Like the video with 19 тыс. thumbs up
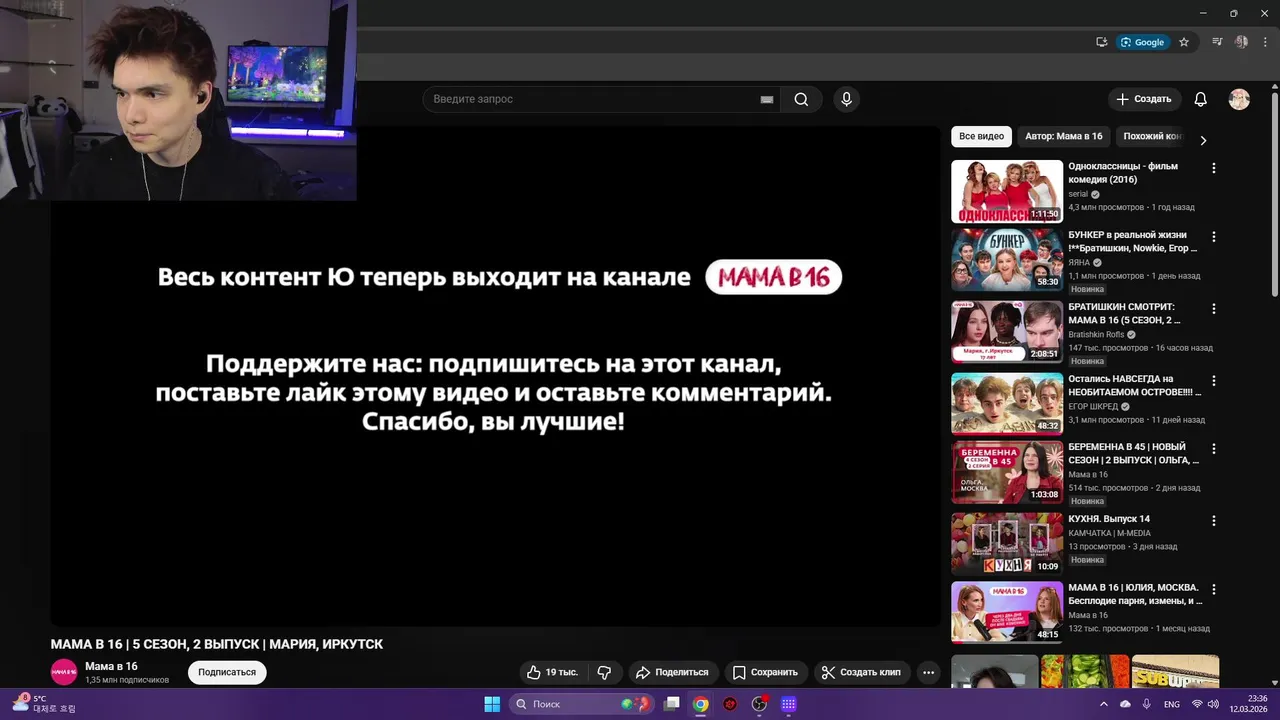Viewport: 1280px width, 720px height. pos(553,672)
